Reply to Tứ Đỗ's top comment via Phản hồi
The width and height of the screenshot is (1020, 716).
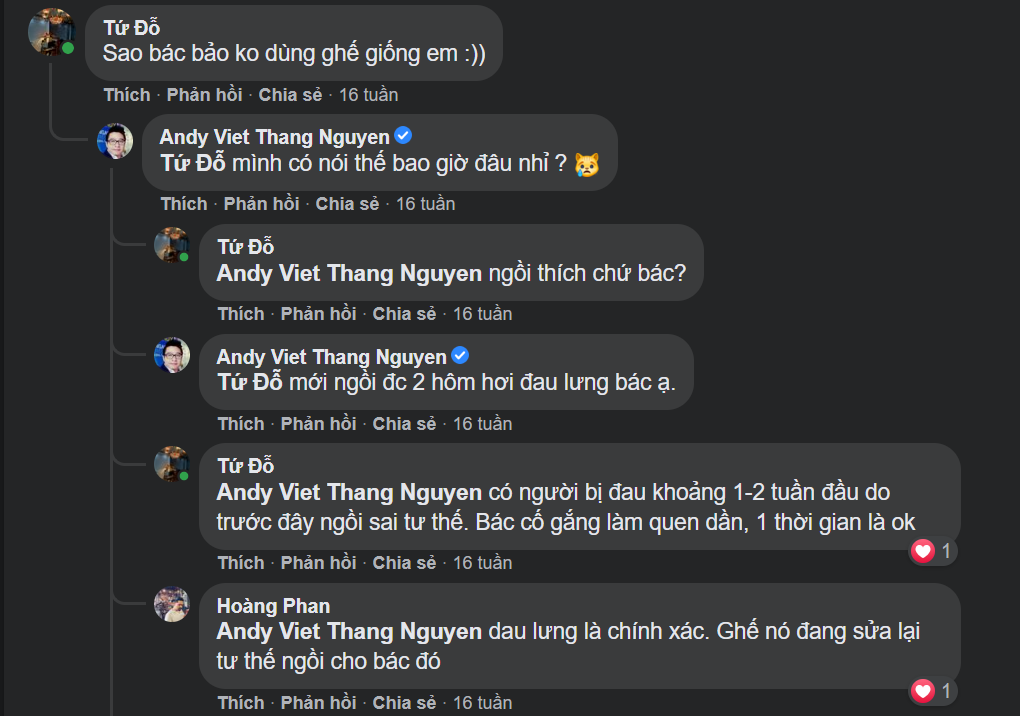[204, 95]
